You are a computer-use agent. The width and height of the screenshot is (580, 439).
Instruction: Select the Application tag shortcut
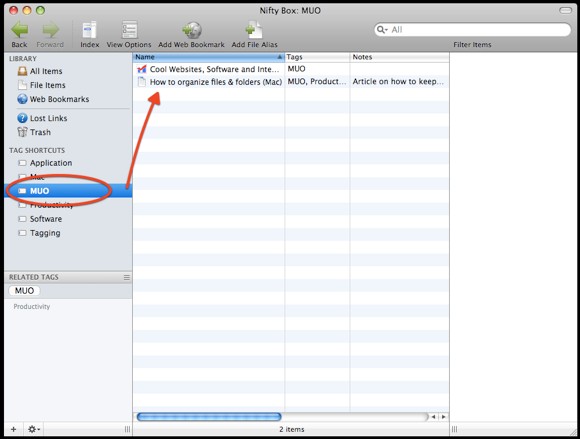(x=51, y=163)
